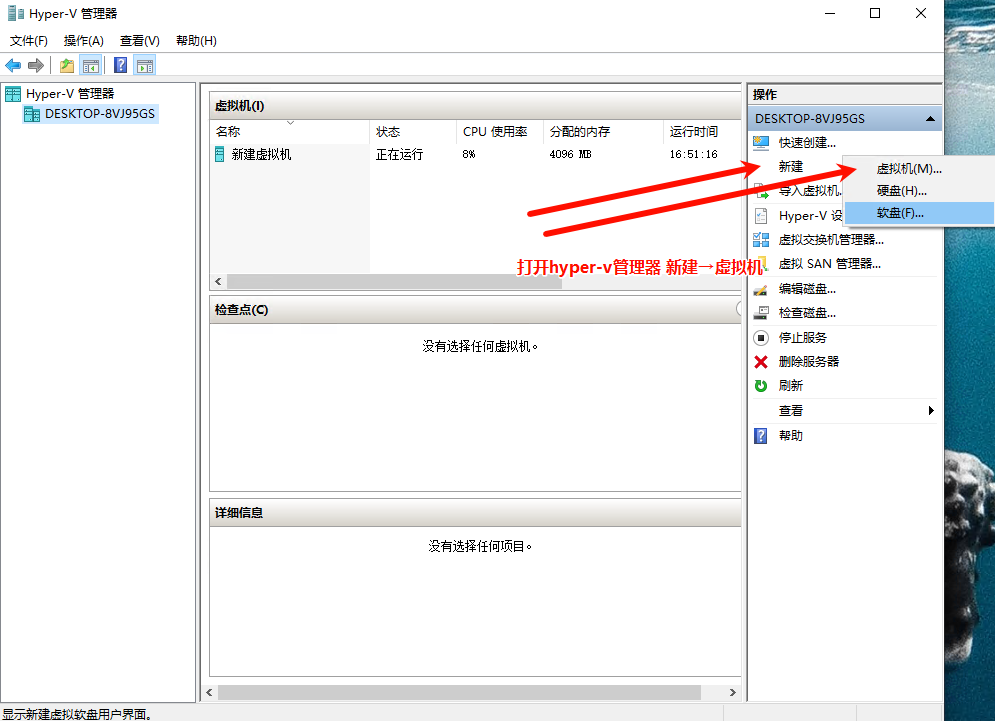Click the 正在运行 status cell
This screenshot has height=721, width=995.
[x=399, y=154]
